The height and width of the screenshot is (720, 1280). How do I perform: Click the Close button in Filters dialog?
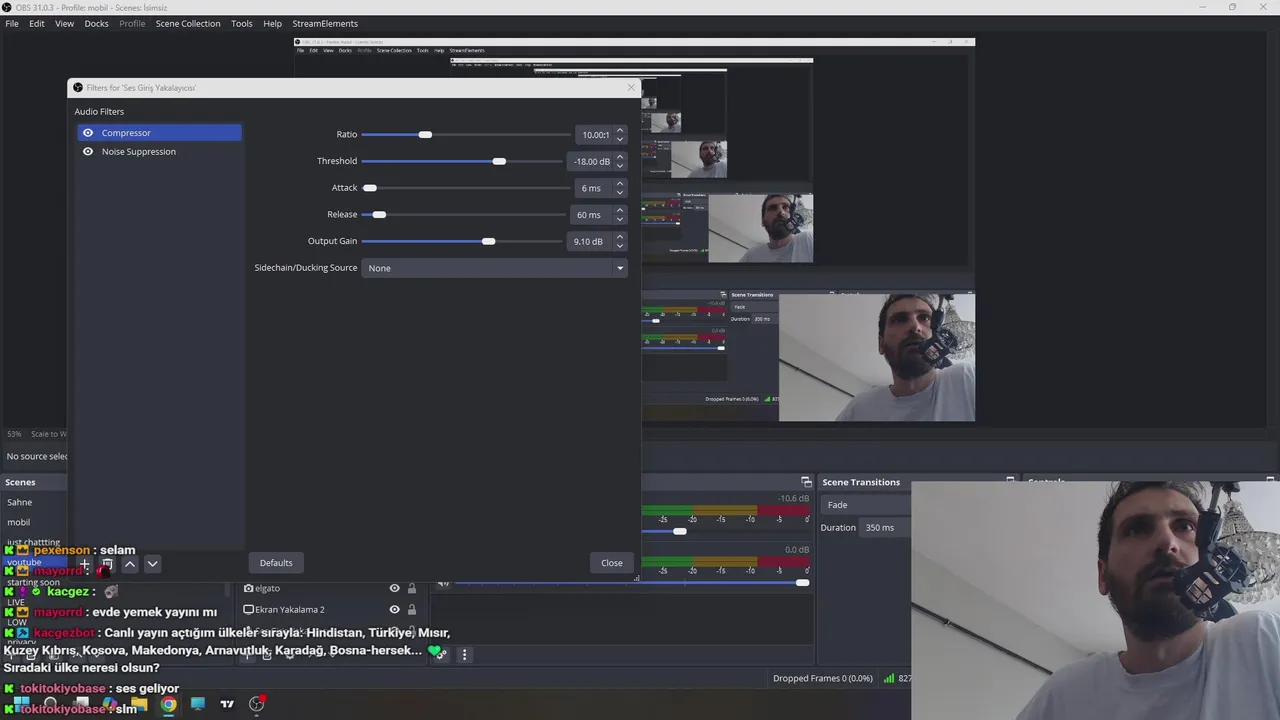tap(612, 563)
